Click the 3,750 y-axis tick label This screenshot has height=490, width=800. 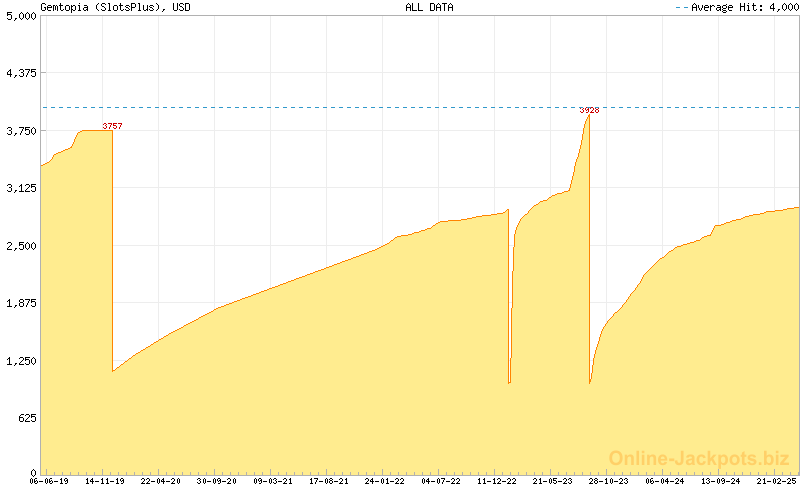click(20, 131)
